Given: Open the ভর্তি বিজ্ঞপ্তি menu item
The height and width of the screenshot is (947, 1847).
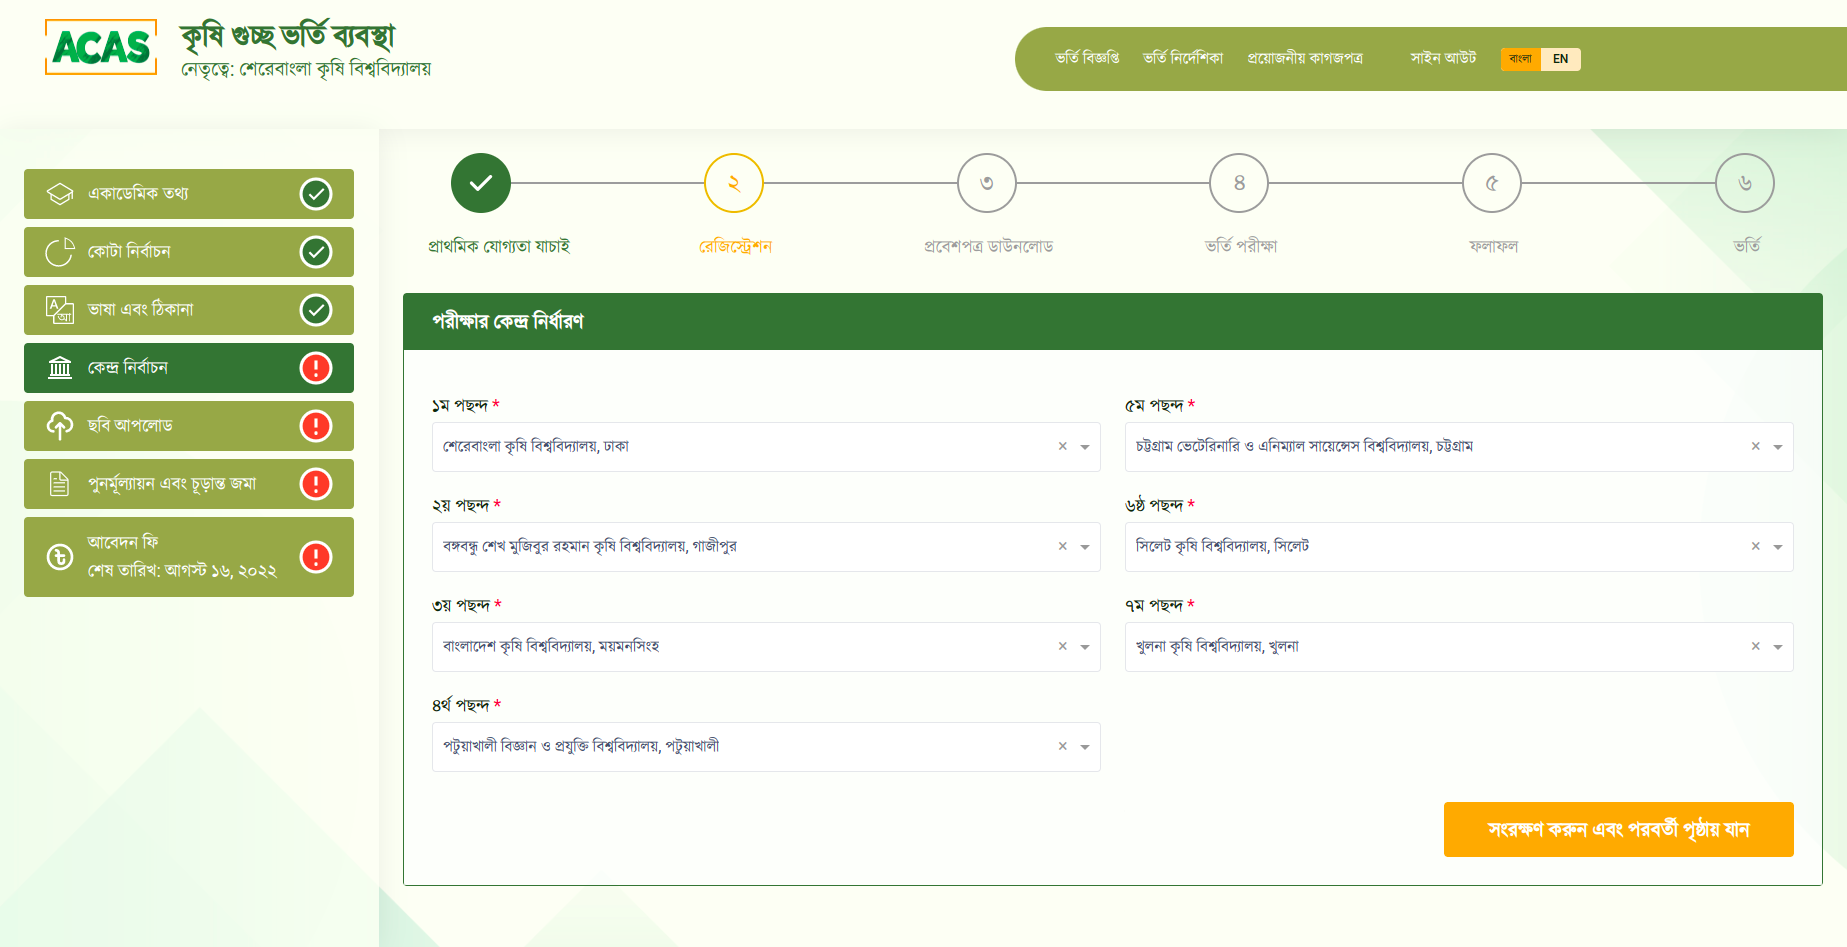Looking at the screenshot, I should [1087, 58].
